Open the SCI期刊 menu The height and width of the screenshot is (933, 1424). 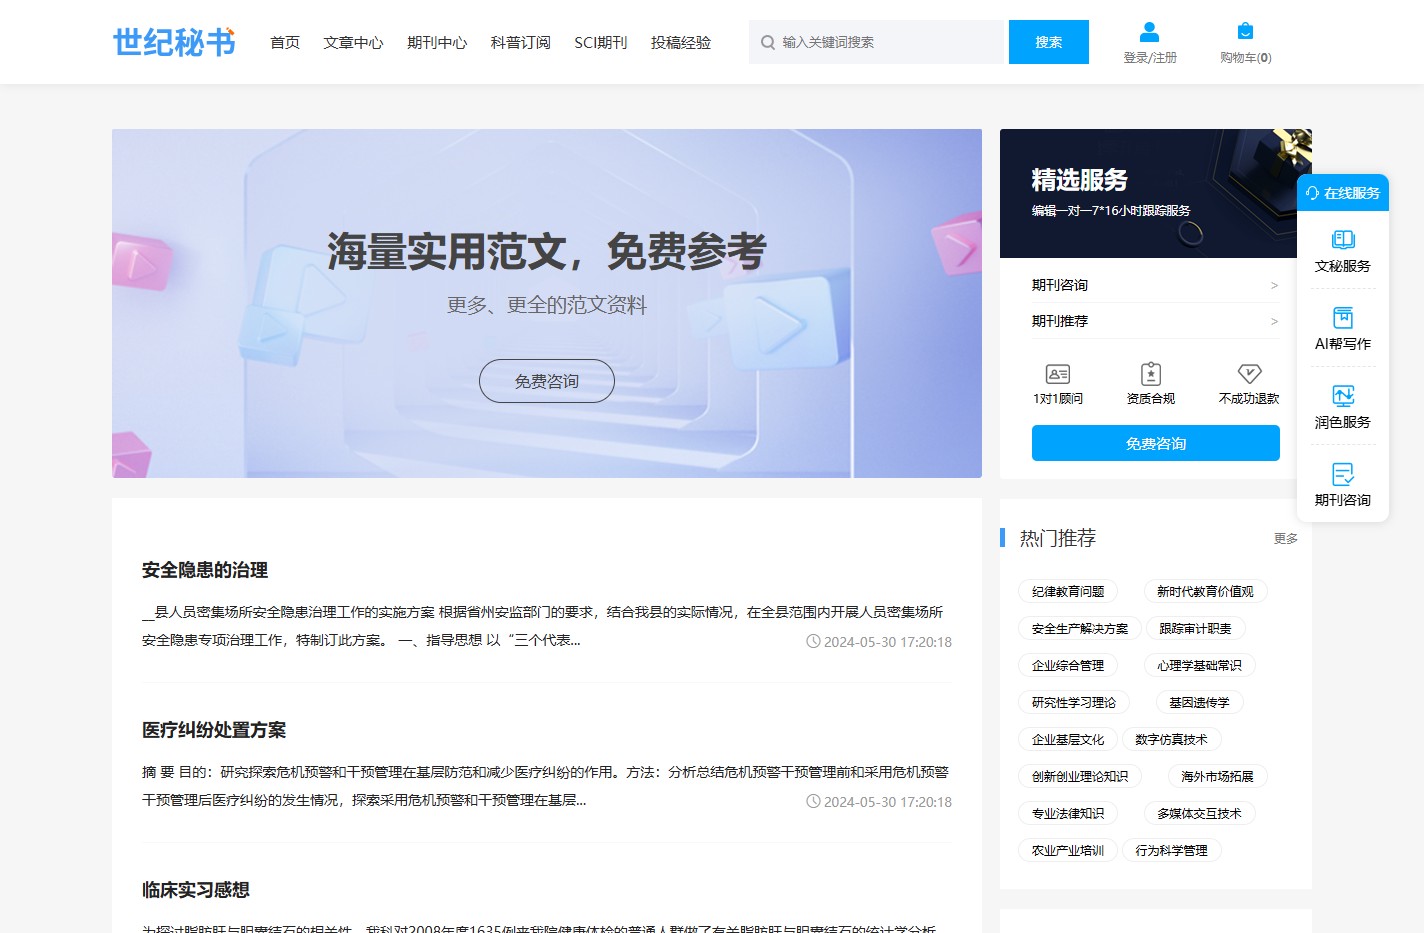601,42
